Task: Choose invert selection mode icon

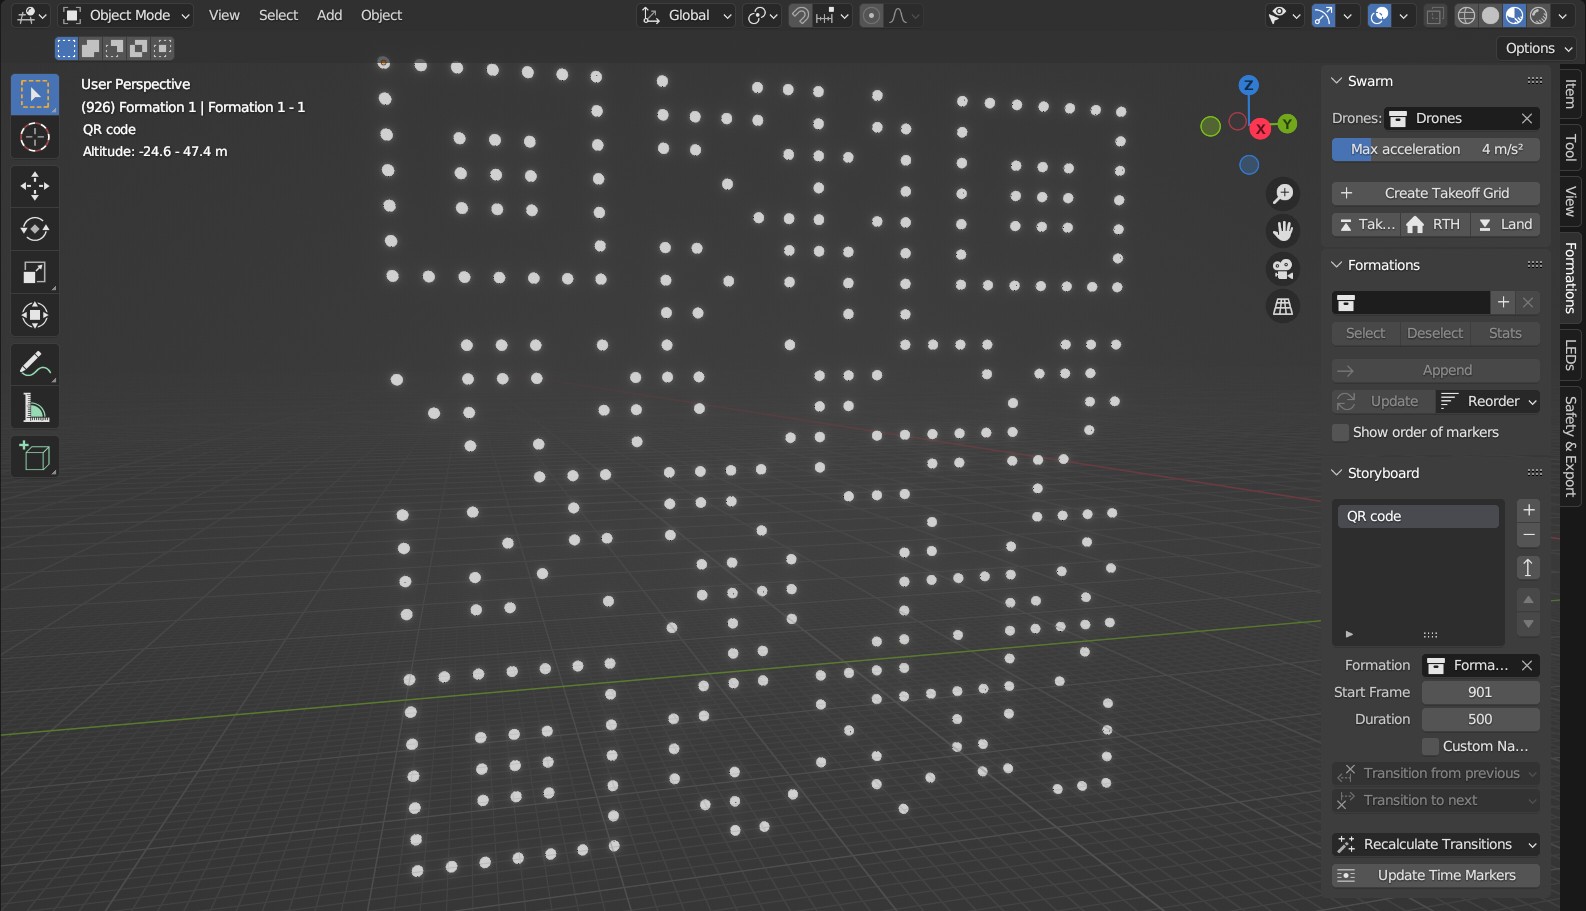Action: 138,48
